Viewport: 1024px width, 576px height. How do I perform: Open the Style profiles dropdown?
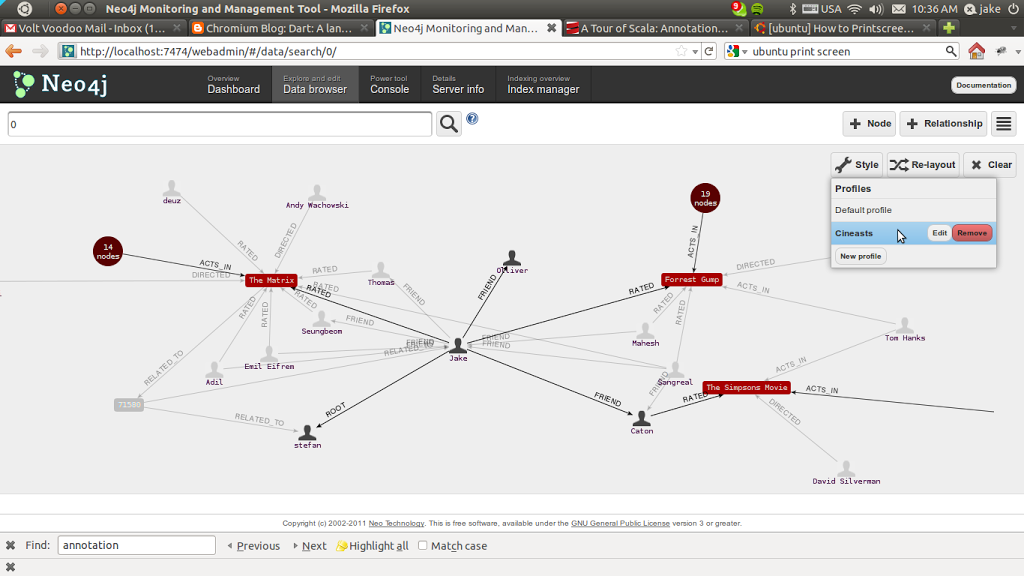pyautogui.click(x=857, y=165)
